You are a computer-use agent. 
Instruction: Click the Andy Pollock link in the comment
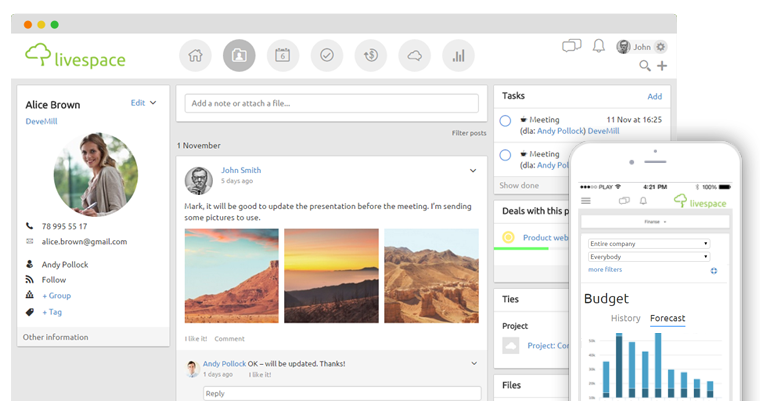click(224, 364)
